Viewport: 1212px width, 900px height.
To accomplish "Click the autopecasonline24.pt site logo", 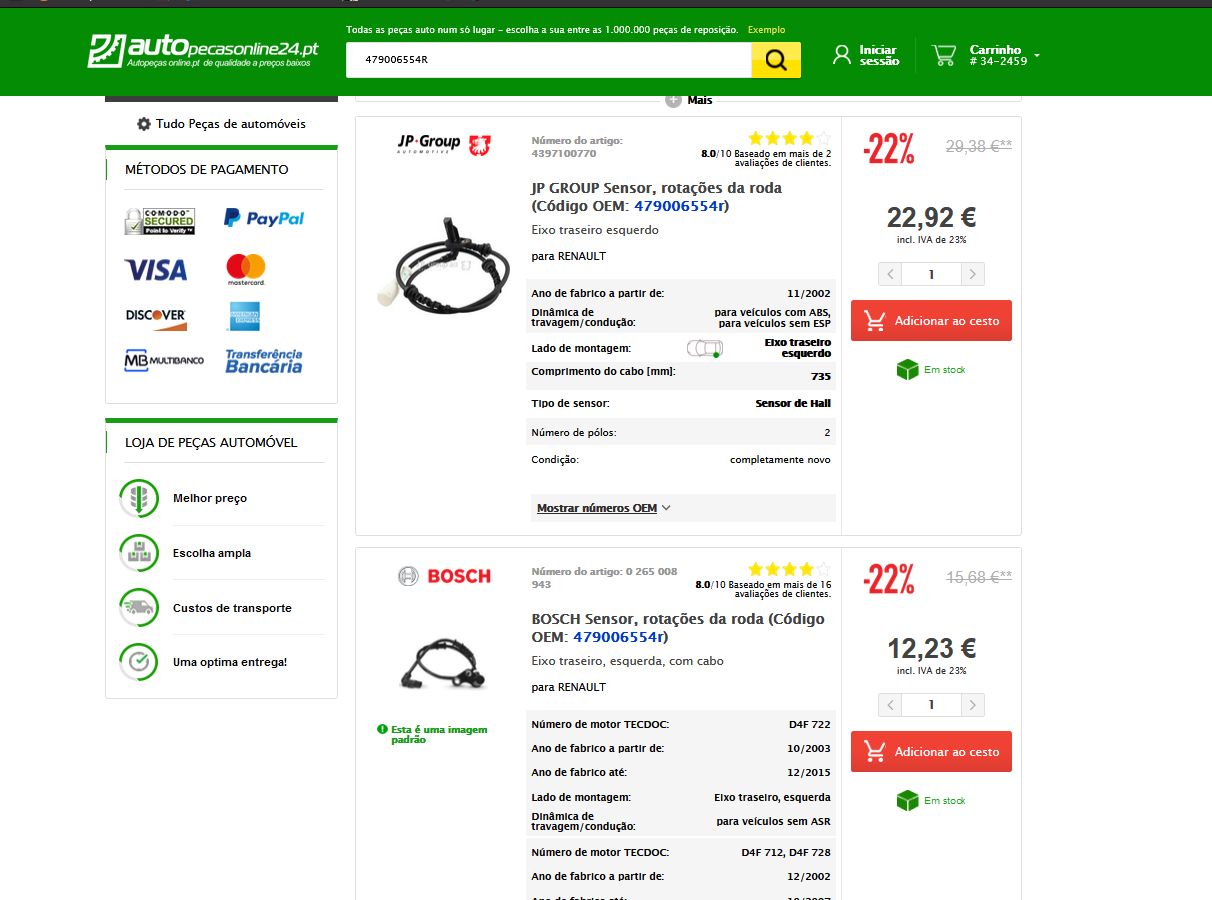I will (204, 51).
